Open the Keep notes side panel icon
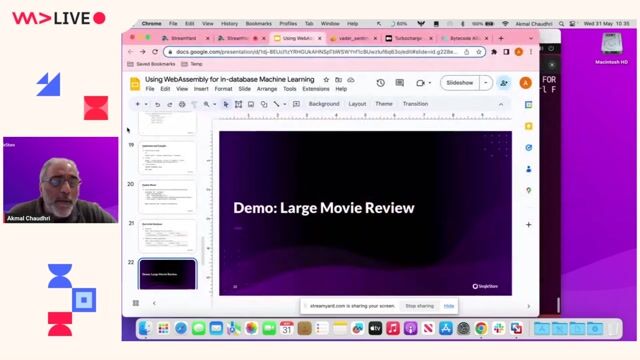Screen dimensions: 640x360 (x=529, y=126)
